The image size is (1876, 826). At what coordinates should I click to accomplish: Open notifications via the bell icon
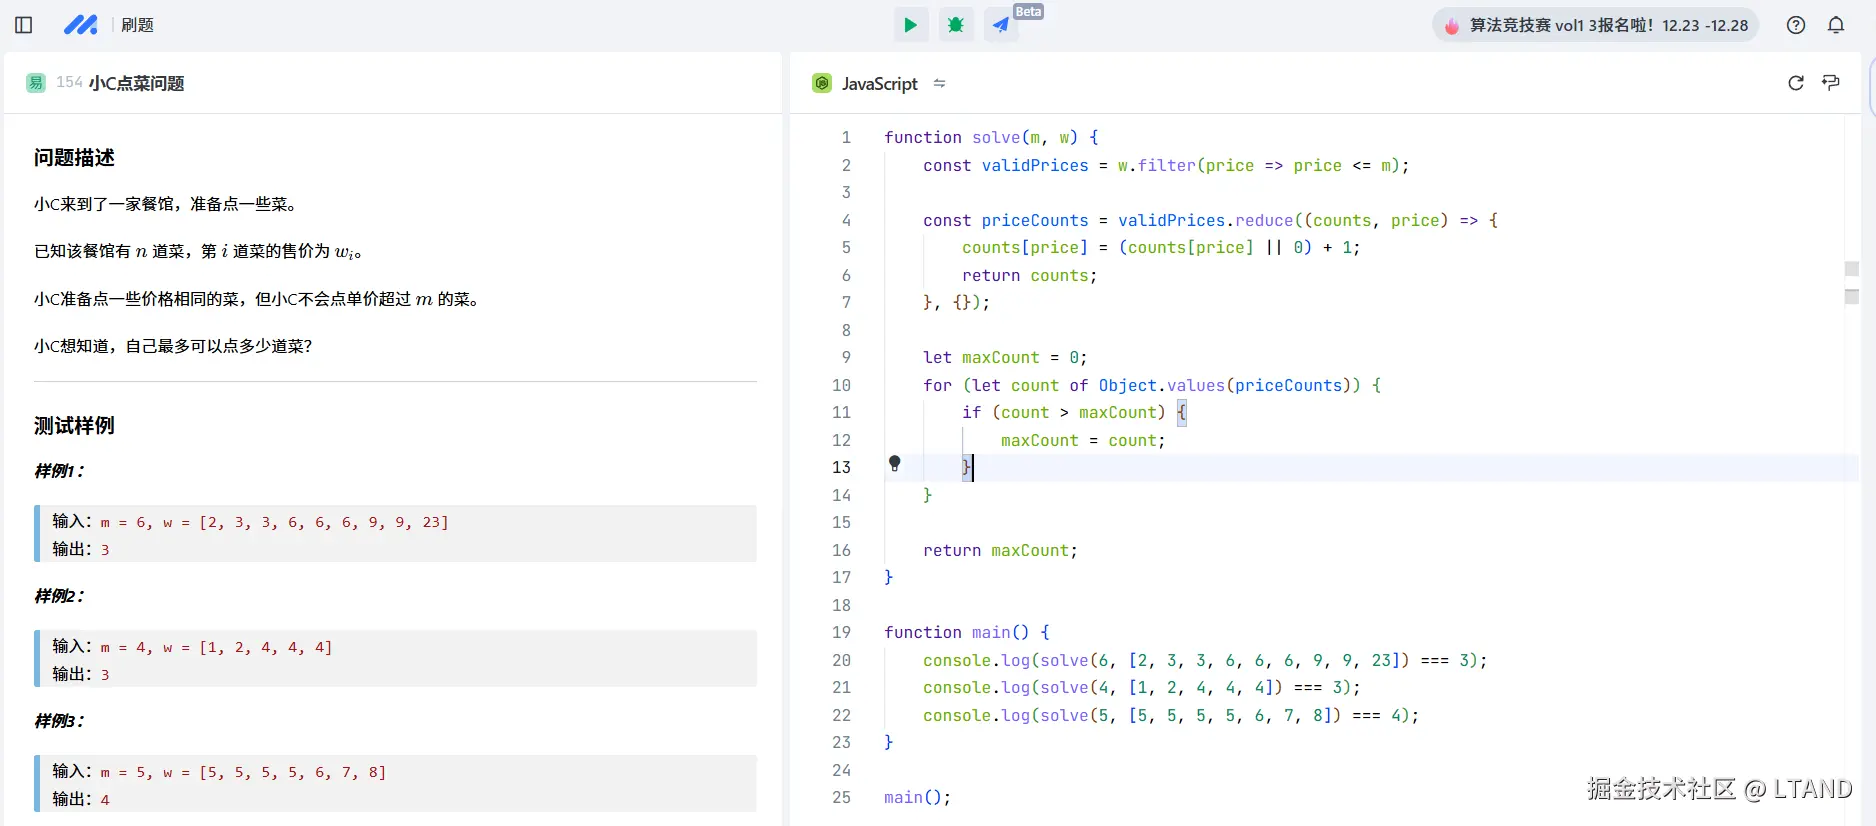[1836, 25]
